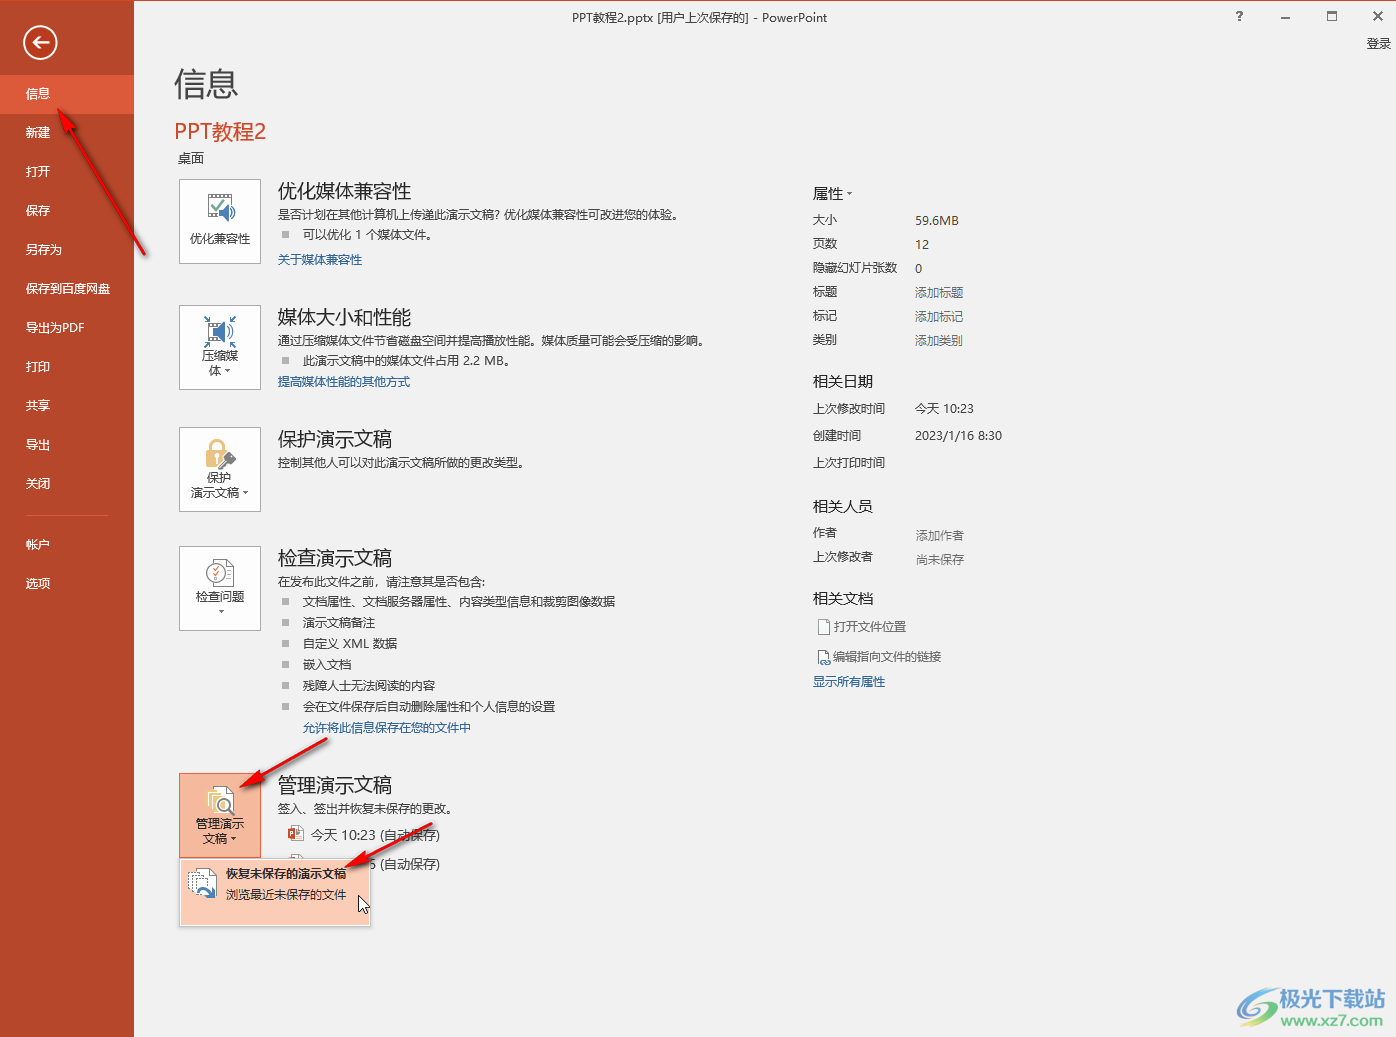Open the Compress Media (压缩媒体) dropdown button
1396x1037 pixels.
click(220, 347)
